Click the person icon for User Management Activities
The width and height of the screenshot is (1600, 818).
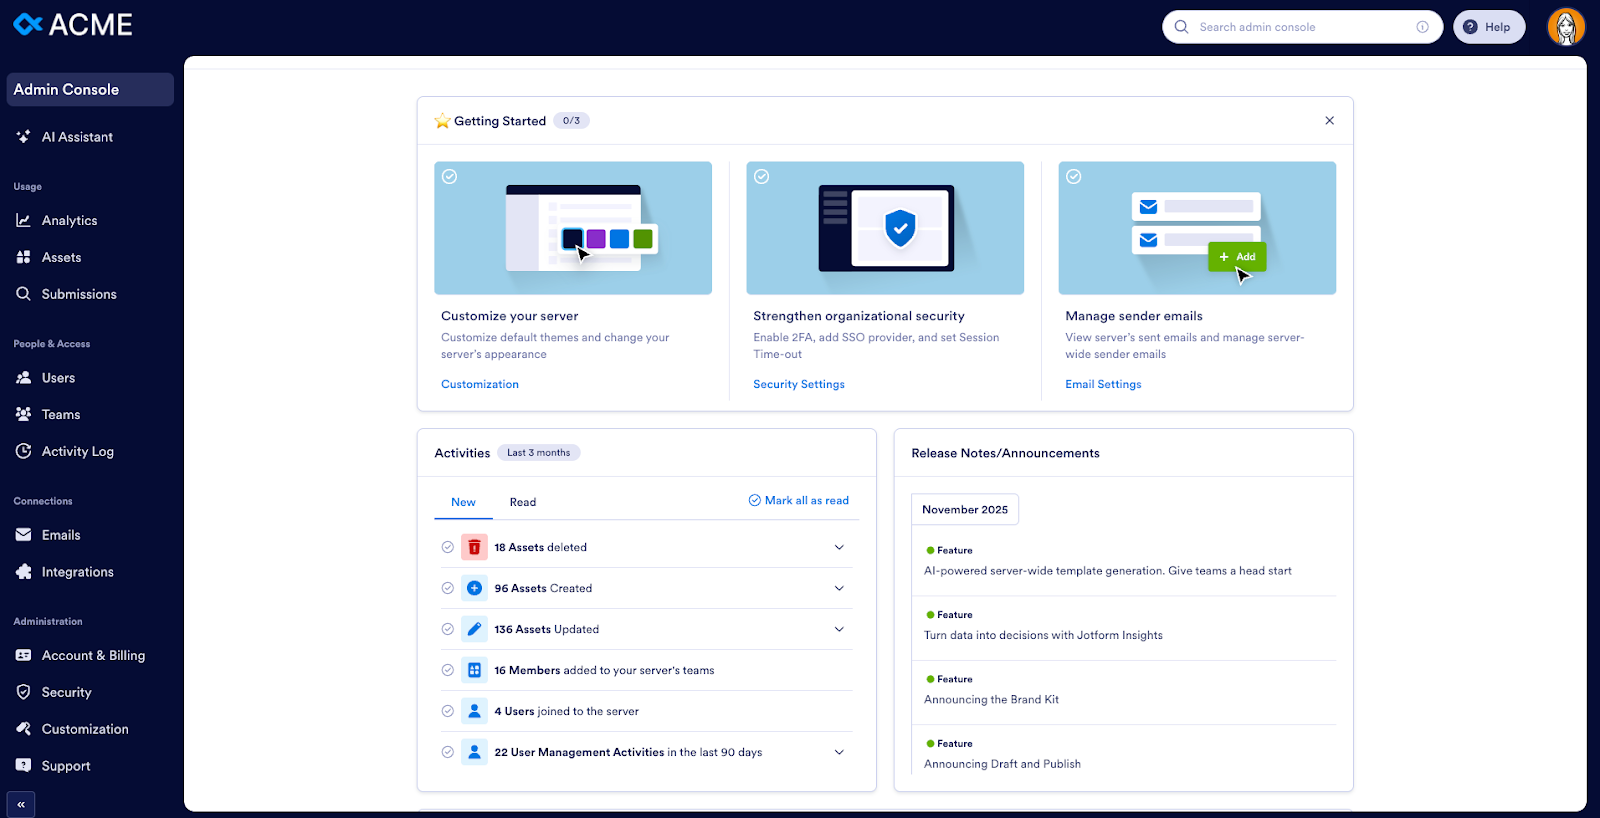pos(474,752)
